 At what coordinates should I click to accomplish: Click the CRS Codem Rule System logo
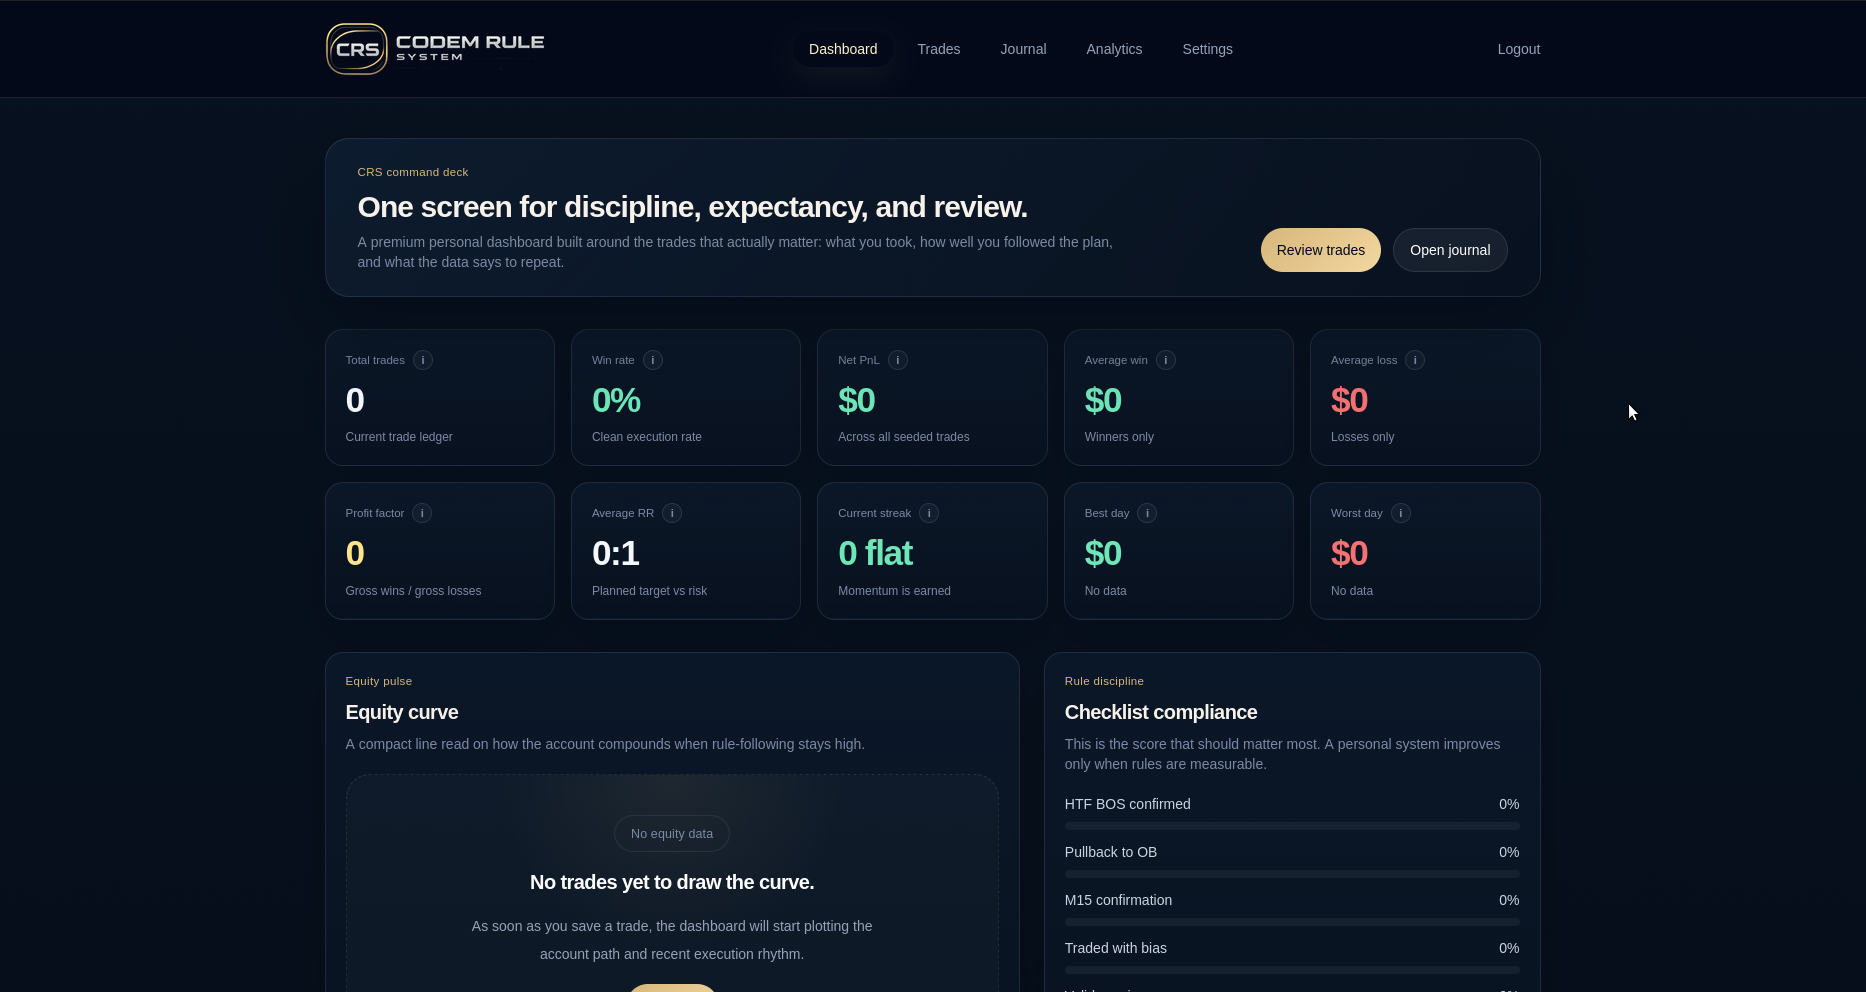pos(435,49)
